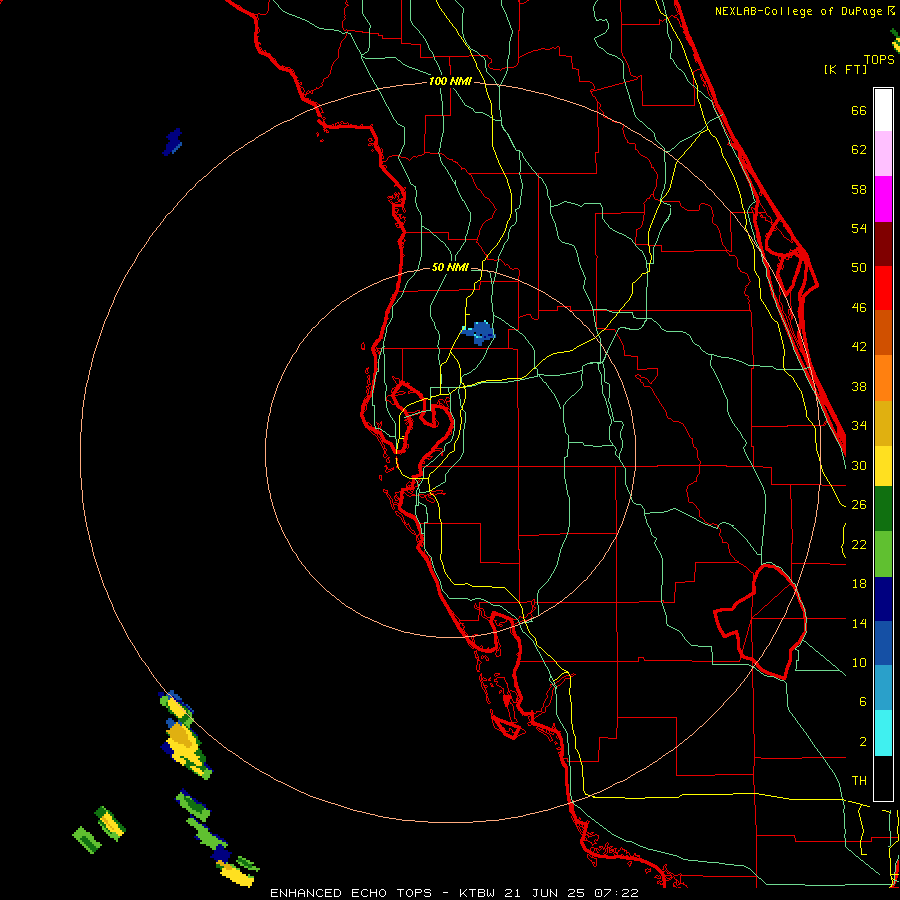Pick the magenta legend swatch

point(883,199)
